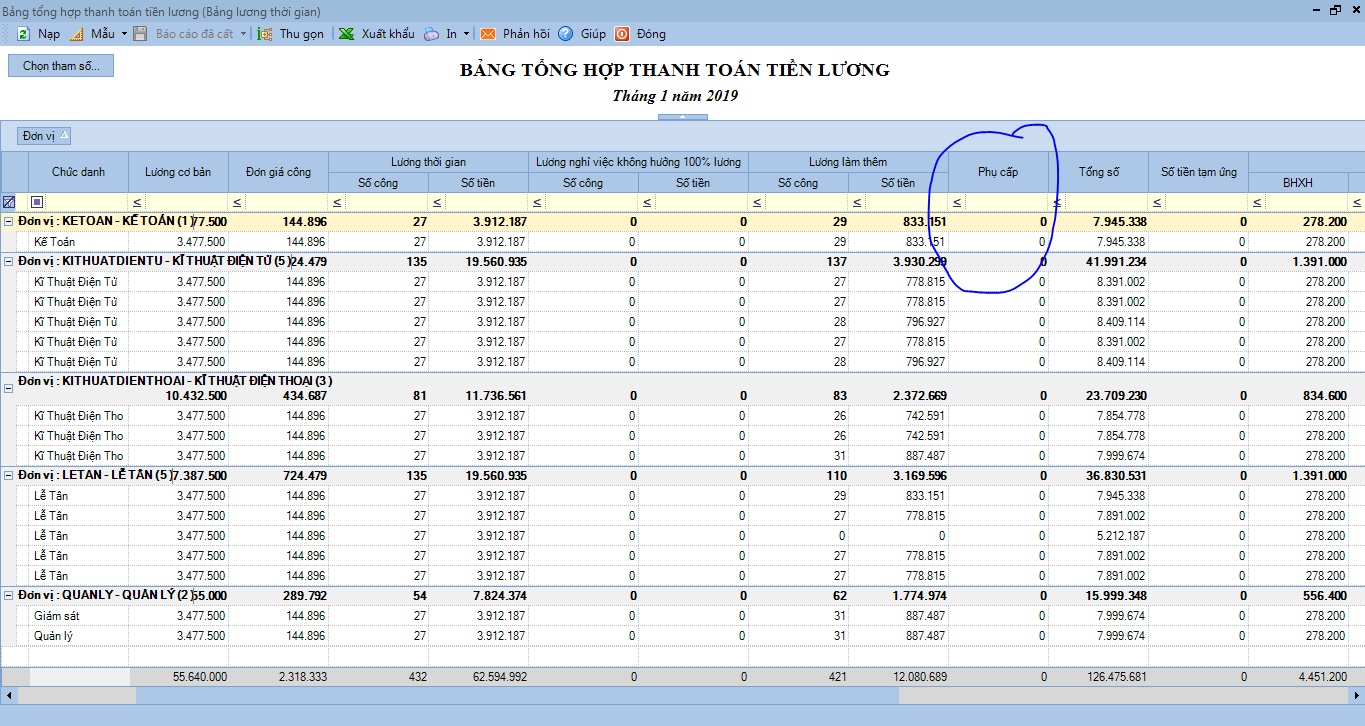Click the Giúp help icon
1365x726 pixels.
565,33
